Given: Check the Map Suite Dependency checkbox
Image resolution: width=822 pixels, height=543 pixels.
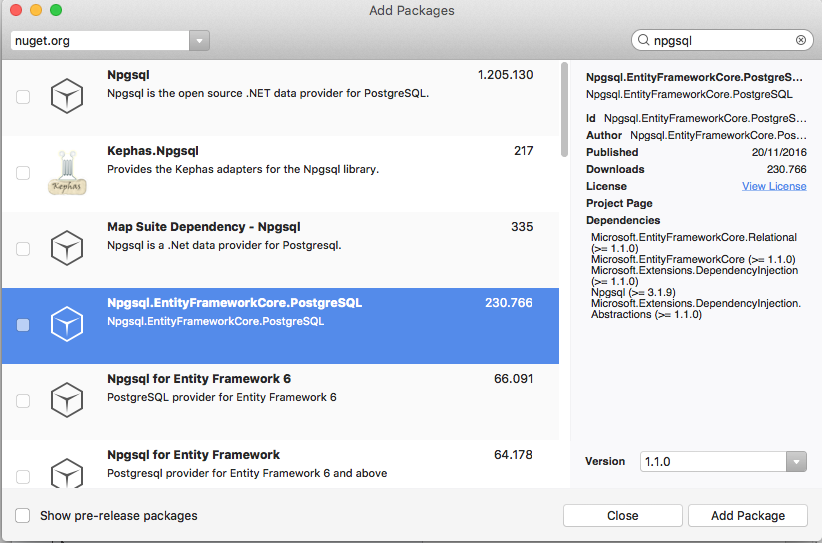Looking at the screenshot, I should (x=23, y=249).
